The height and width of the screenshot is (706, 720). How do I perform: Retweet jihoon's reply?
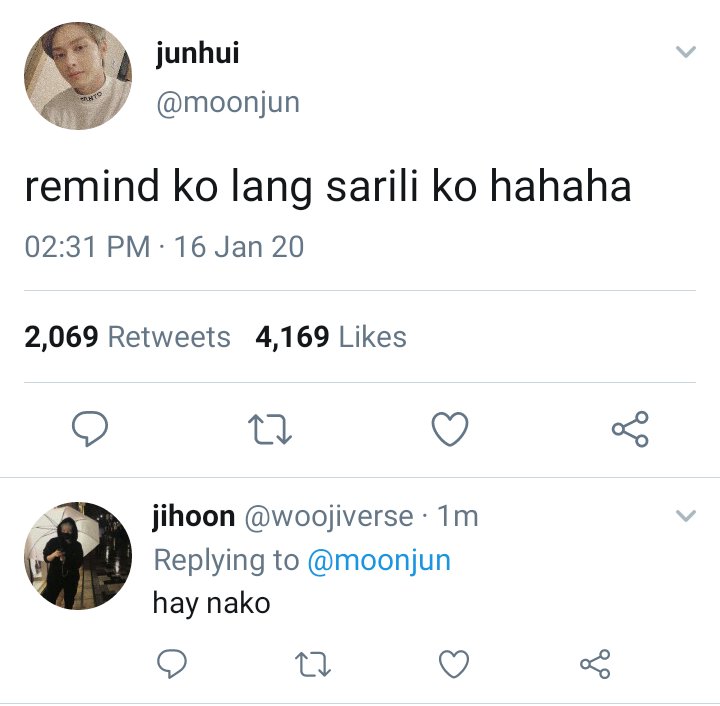[313, 664]
